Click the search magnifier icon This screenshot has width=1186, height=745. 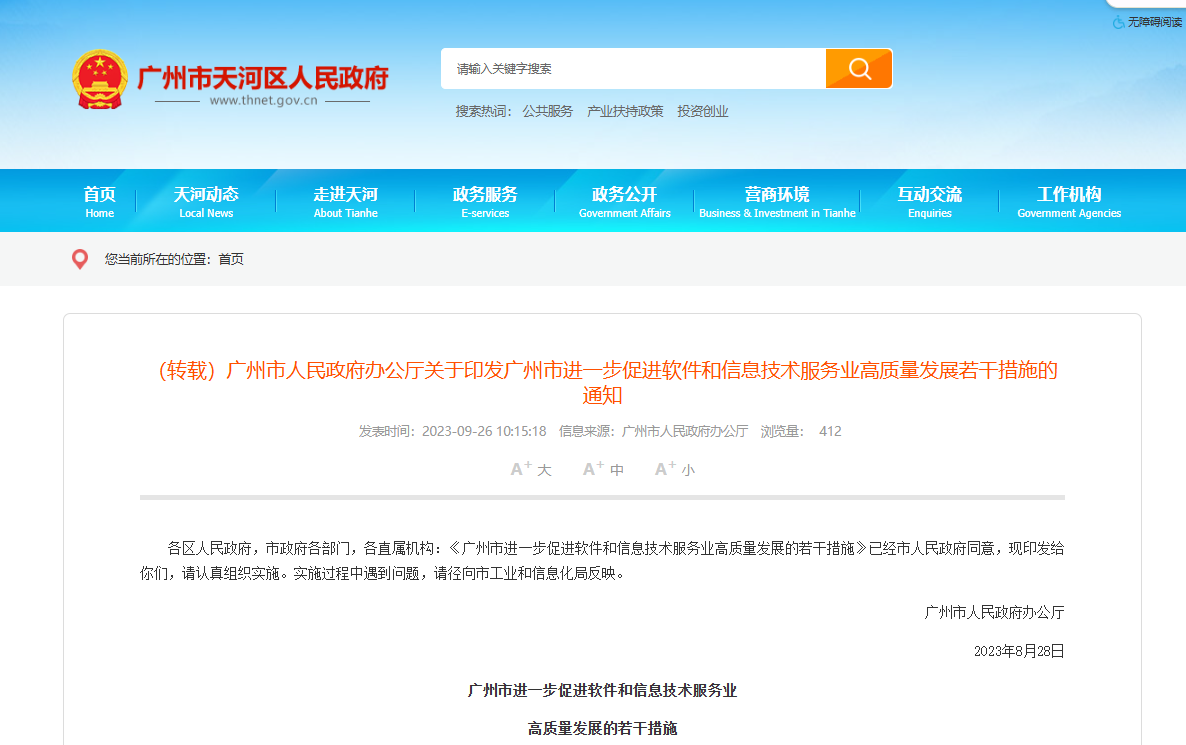tap(858, 68)
